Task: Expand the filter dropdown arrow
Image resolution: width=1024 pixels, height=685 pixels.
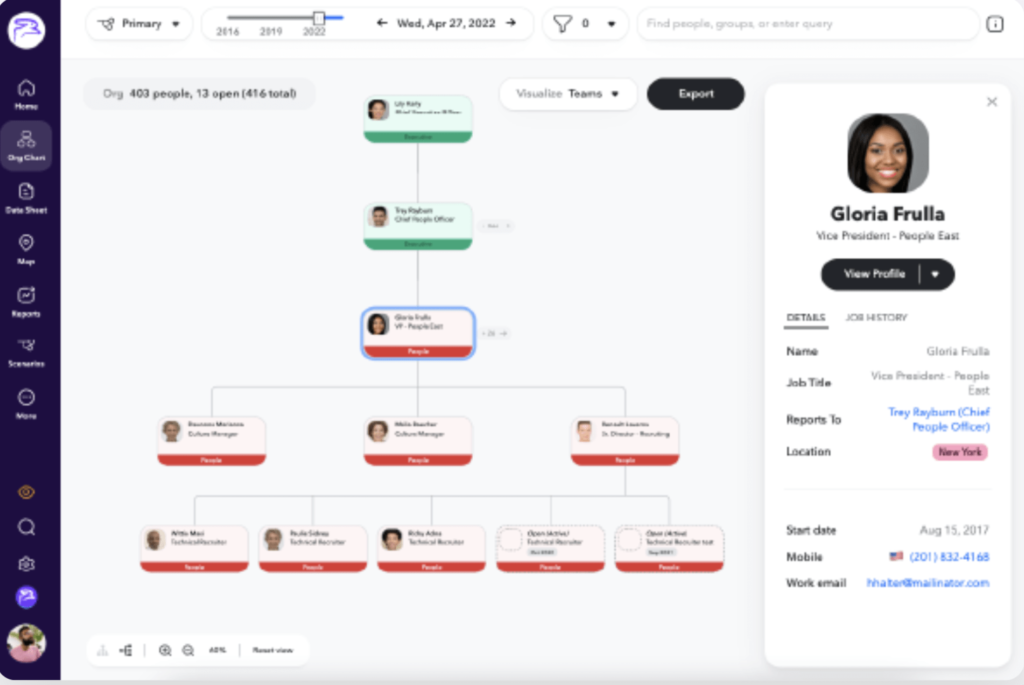Action: [611, 24]
